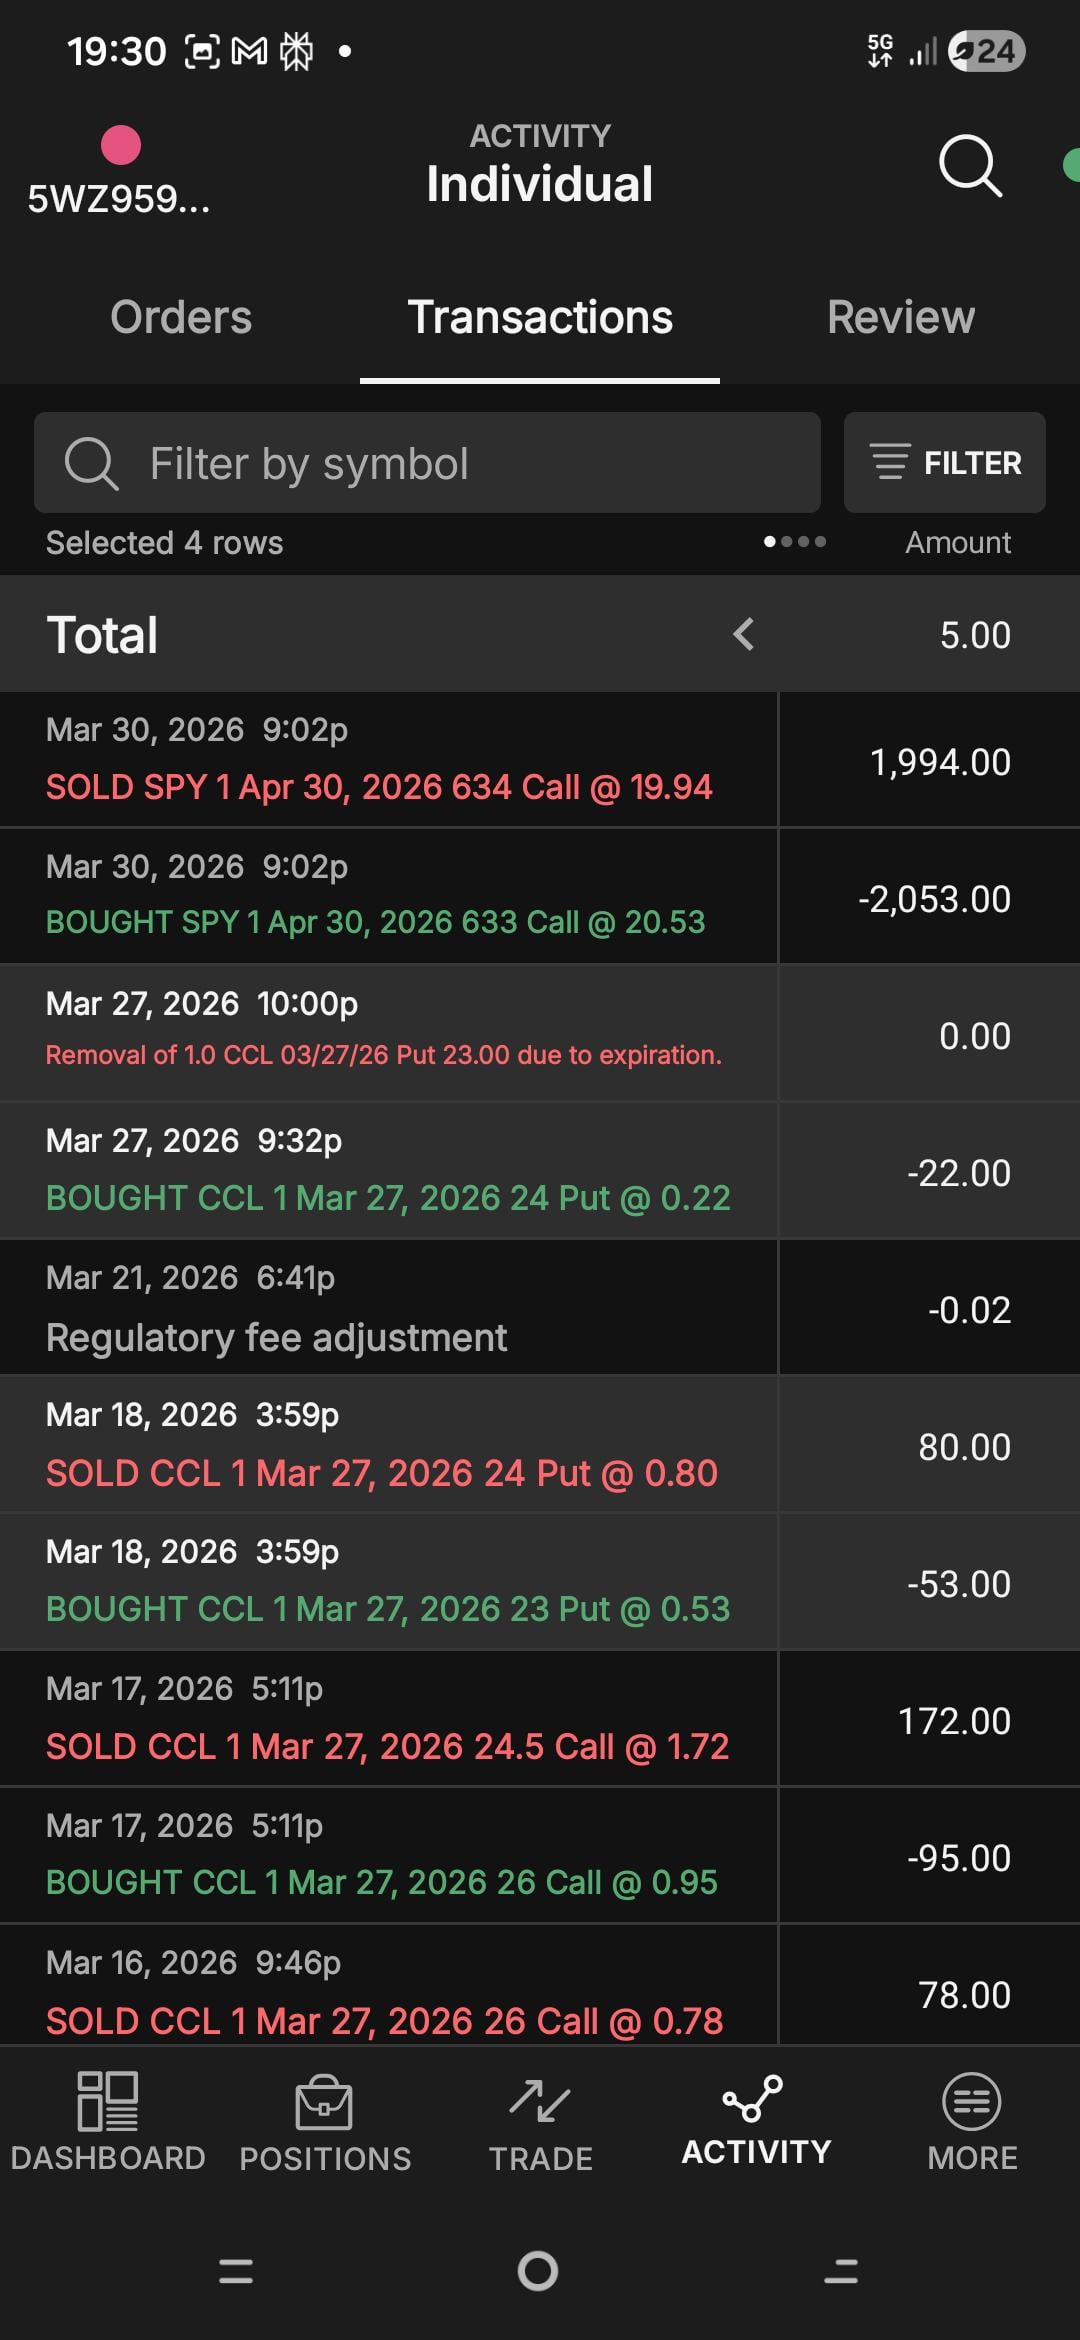Select the SOLD SPY 634 Call transaction
The width and height of the screenshot is (1080, 2340).
click(x=388, y=760)
